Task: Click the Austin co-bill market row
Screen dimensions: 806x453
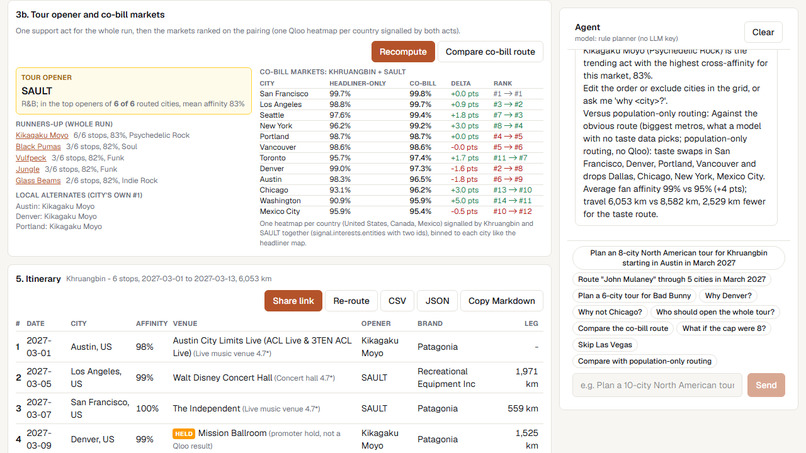Action: 401,179
